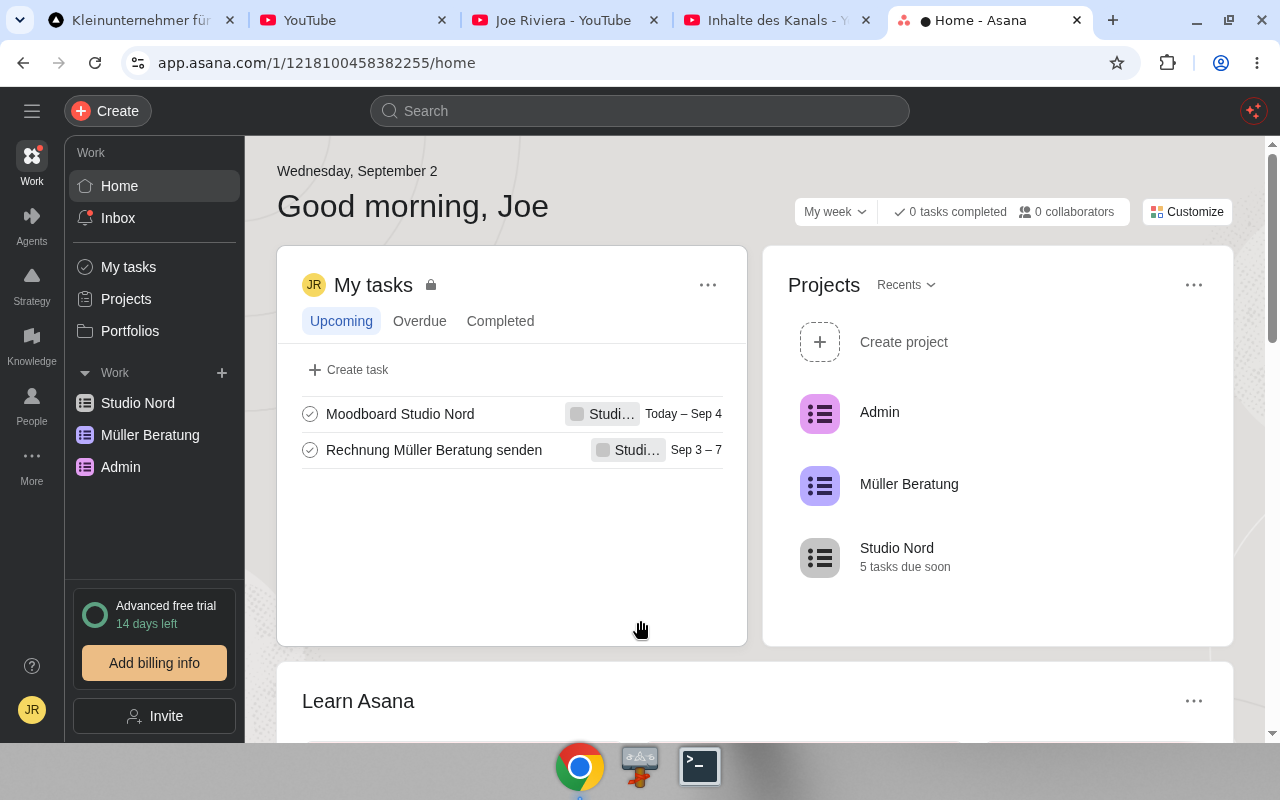Open Projects widget options ellipsis

point(1194,285)
